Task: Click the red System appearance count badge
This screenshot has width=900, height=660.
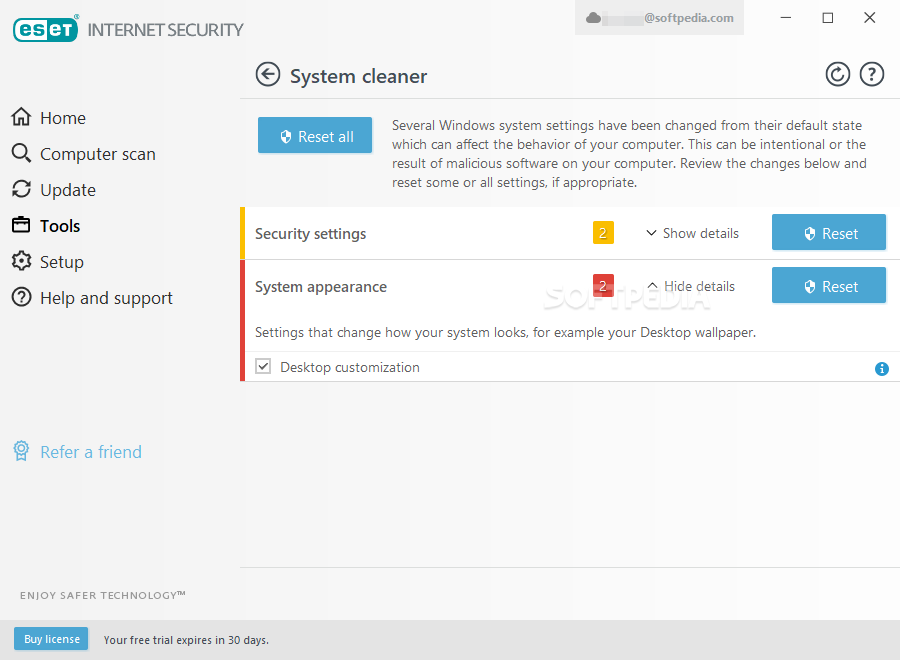Action: tap(603, 285)
